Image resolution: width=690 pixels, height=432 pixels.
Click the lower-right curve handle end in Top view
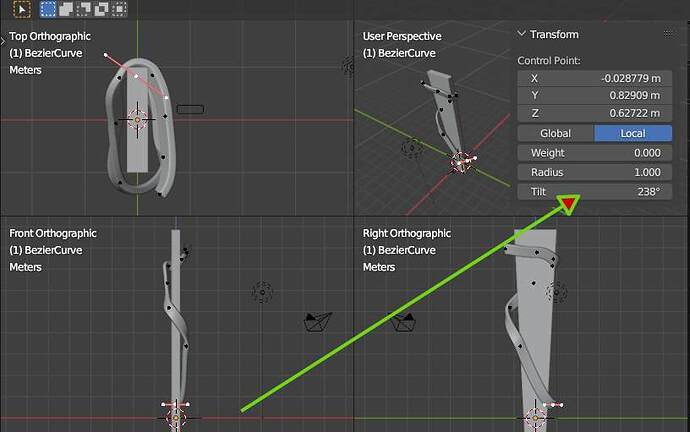coord(166,97)
